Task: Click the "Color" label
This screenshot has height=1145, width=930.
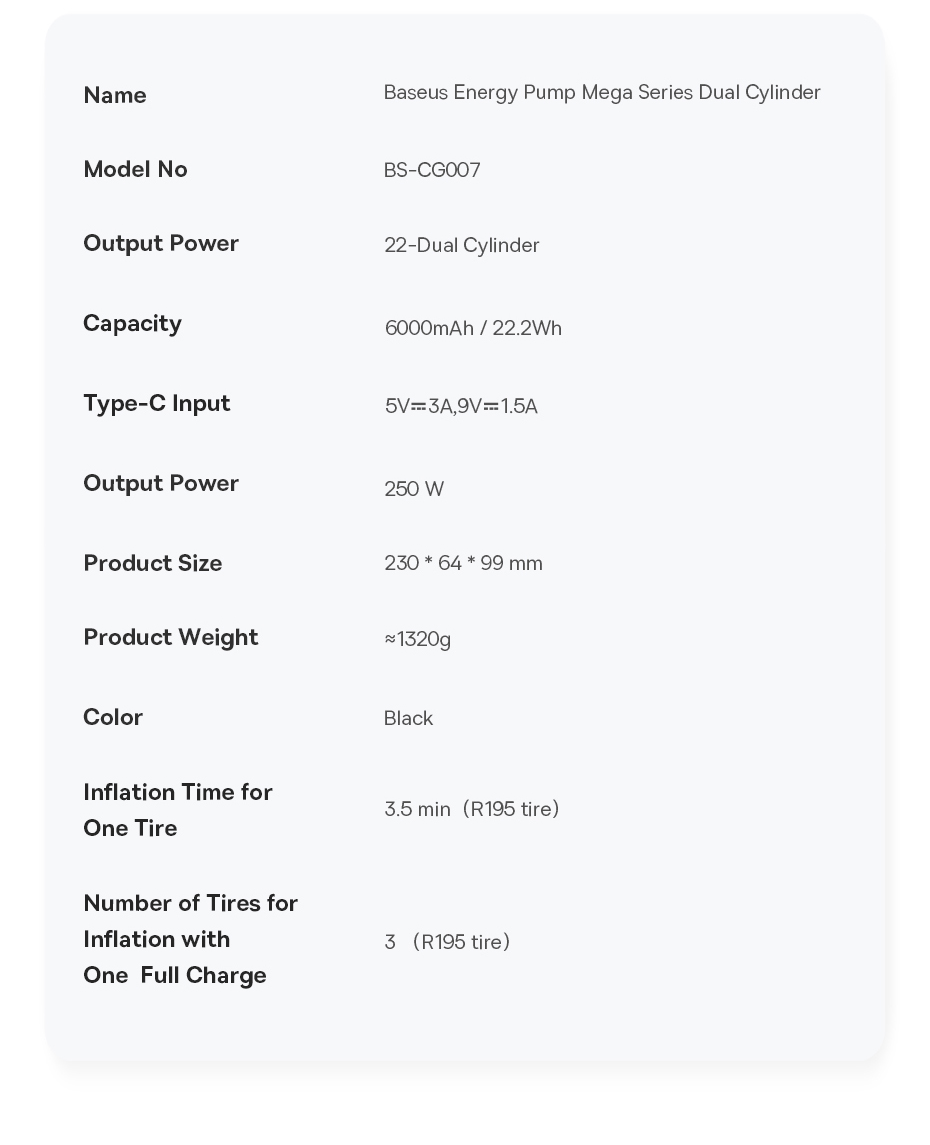Action: (x=113, y=718)
